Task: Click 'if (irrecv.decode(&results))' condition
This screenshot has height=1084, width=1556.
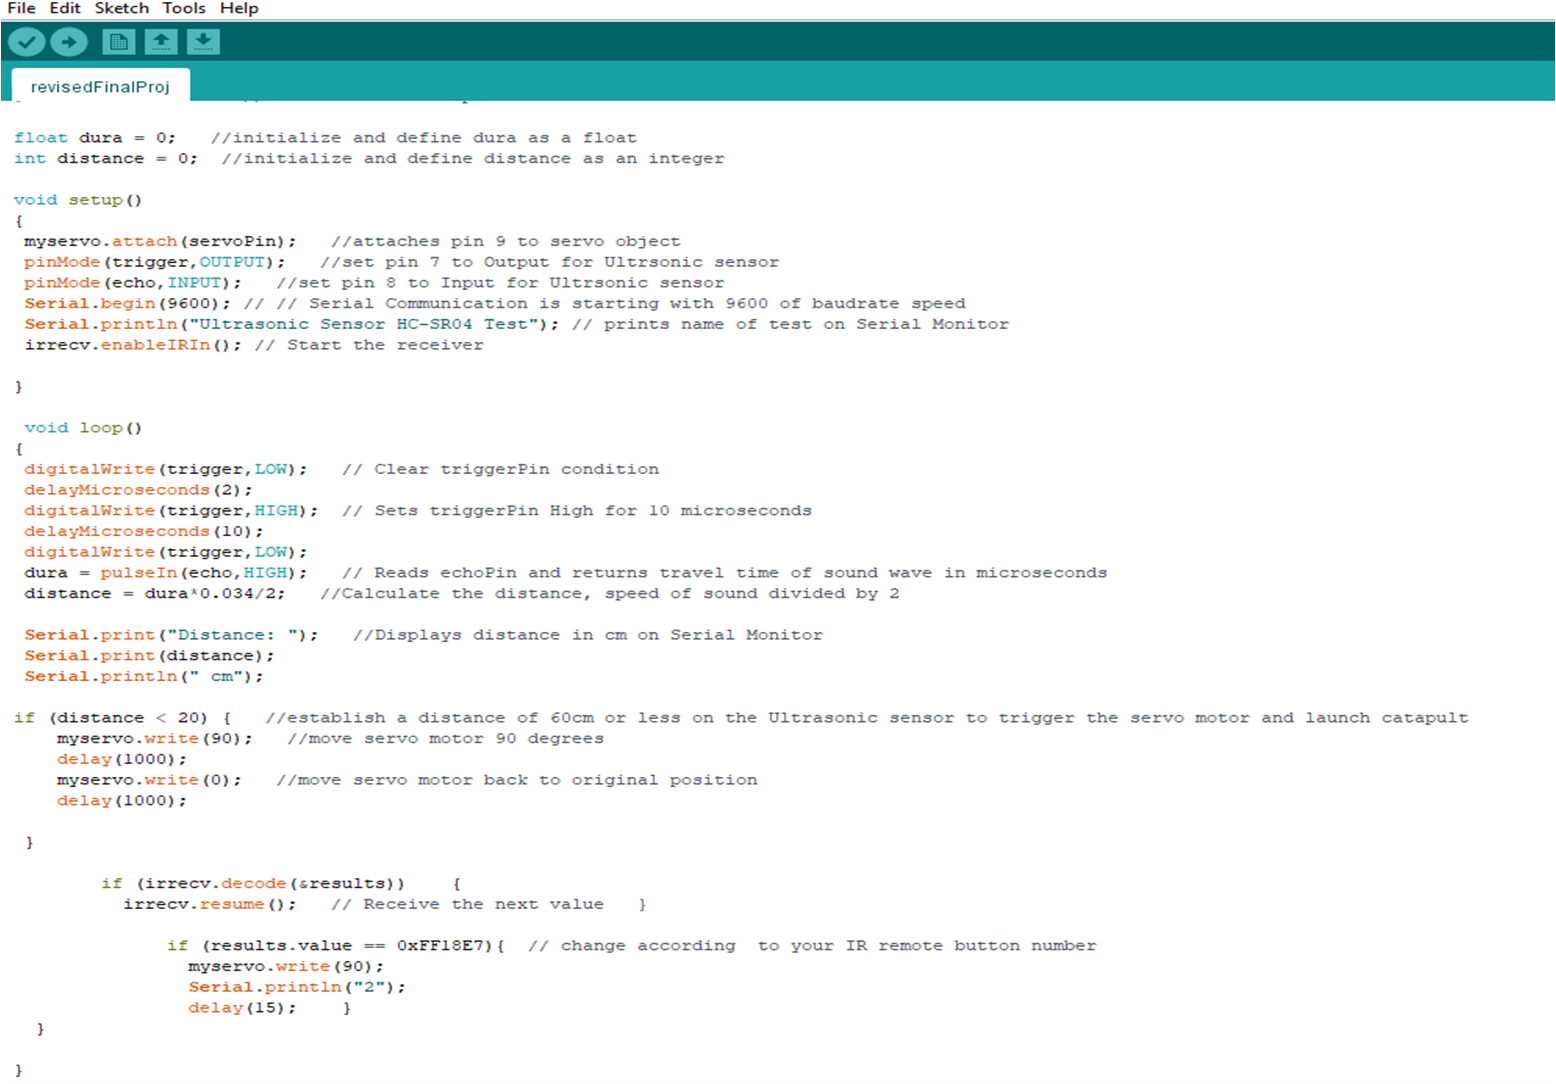Action: point(253,884)
